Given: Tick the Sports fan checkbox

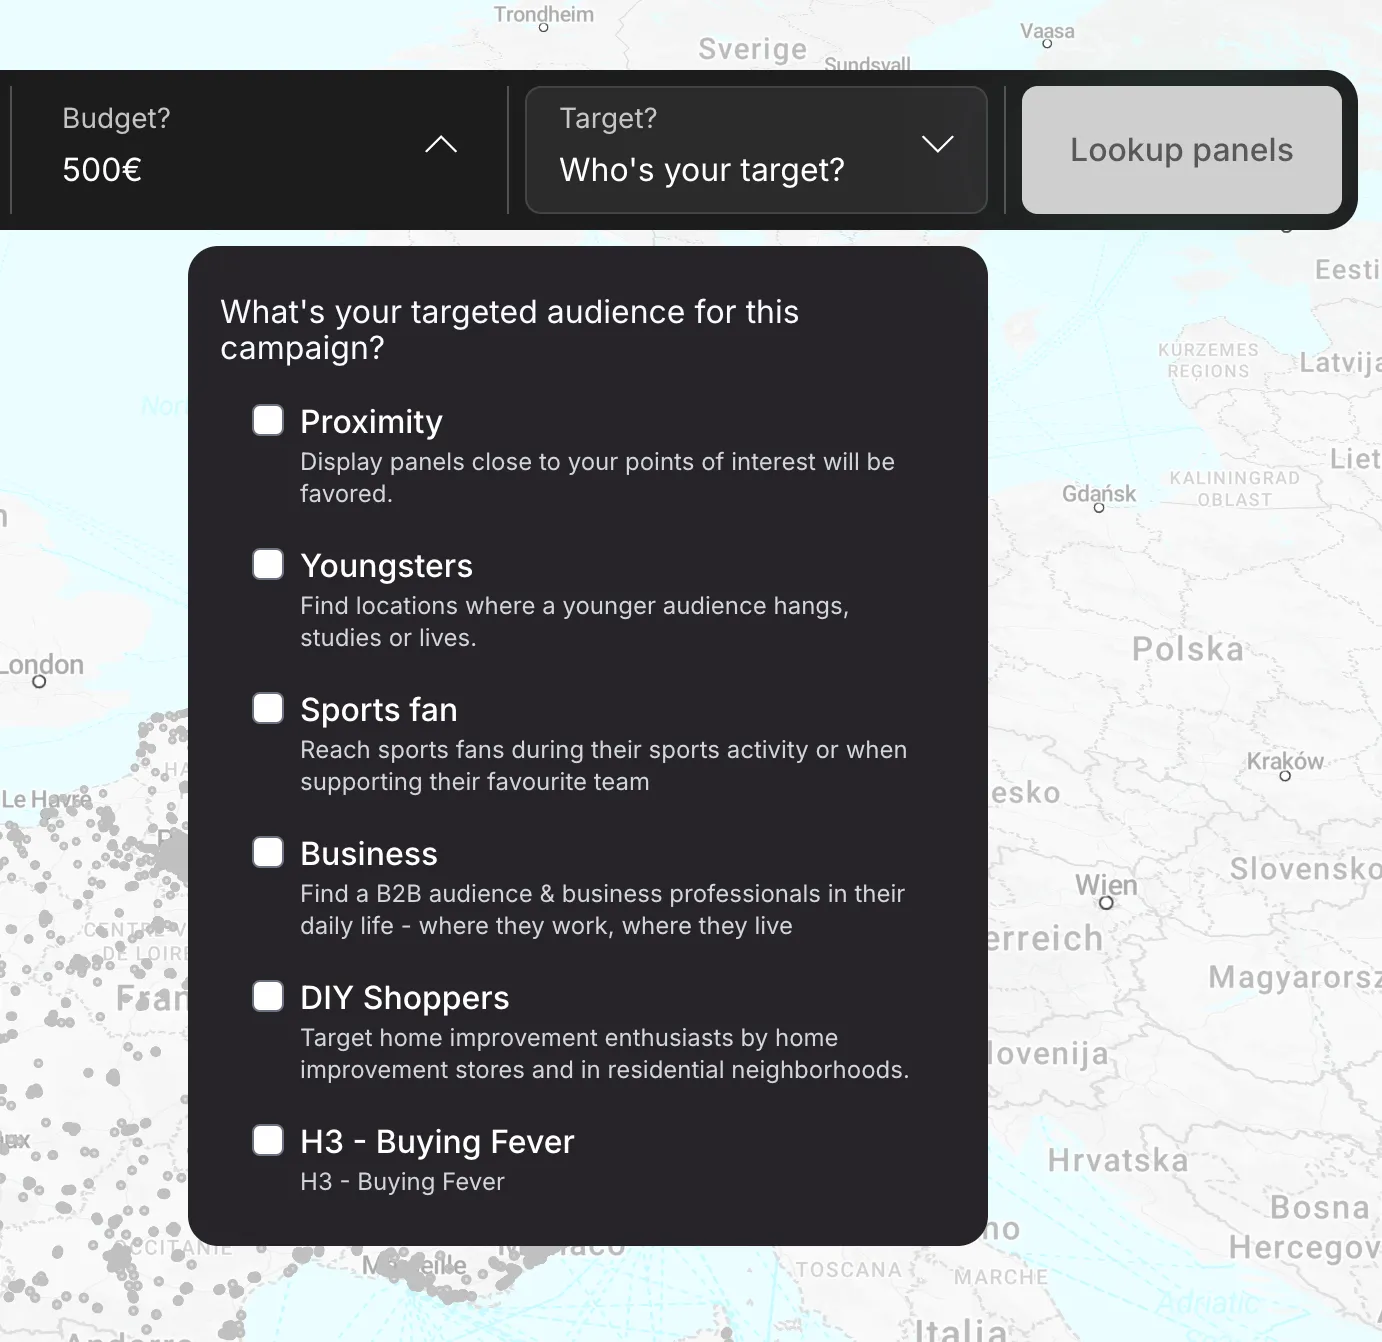Looking at the screenshot, I should point(268,708).
